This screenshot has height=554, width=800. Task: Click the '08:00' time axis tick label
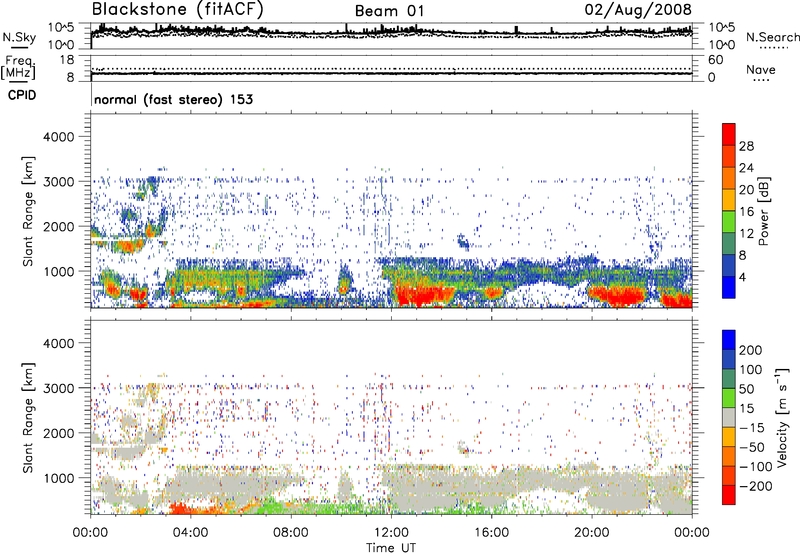point(291,533)
